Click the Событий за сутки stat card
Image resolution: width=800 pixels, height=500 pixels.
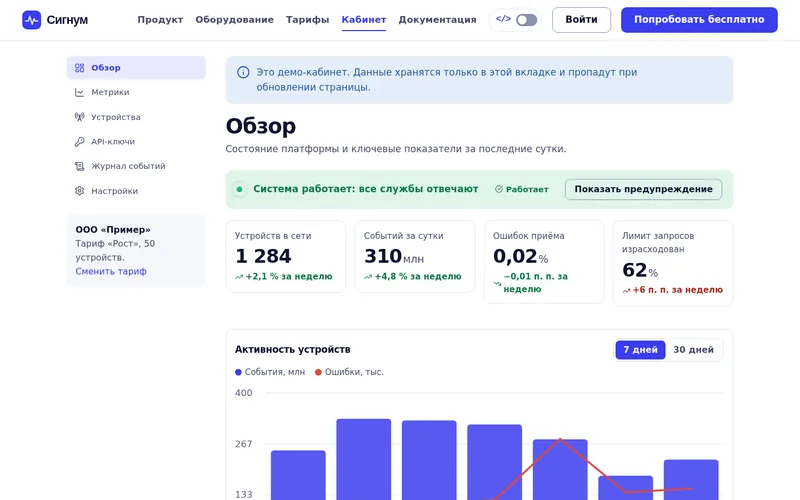click(x=415, y=257)
